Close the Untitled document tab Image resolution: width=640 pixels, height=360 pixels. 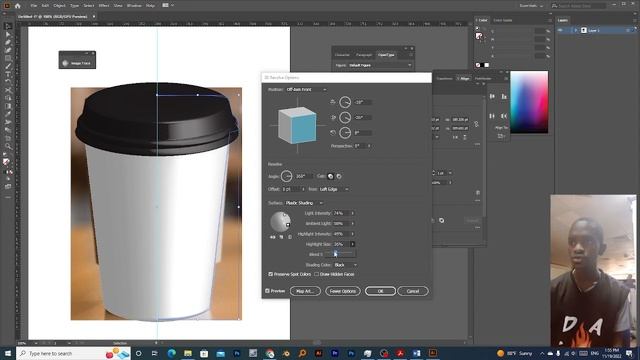[94, 17]
